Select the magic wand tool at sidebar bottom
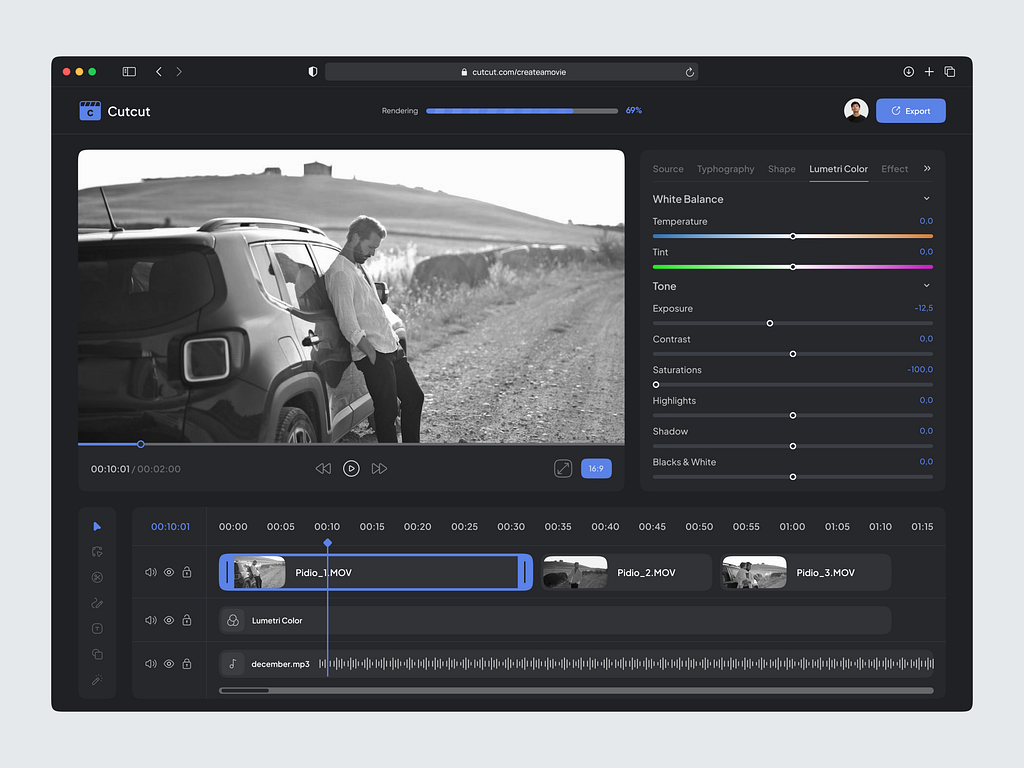1024x768 pixels. point(97,680)
